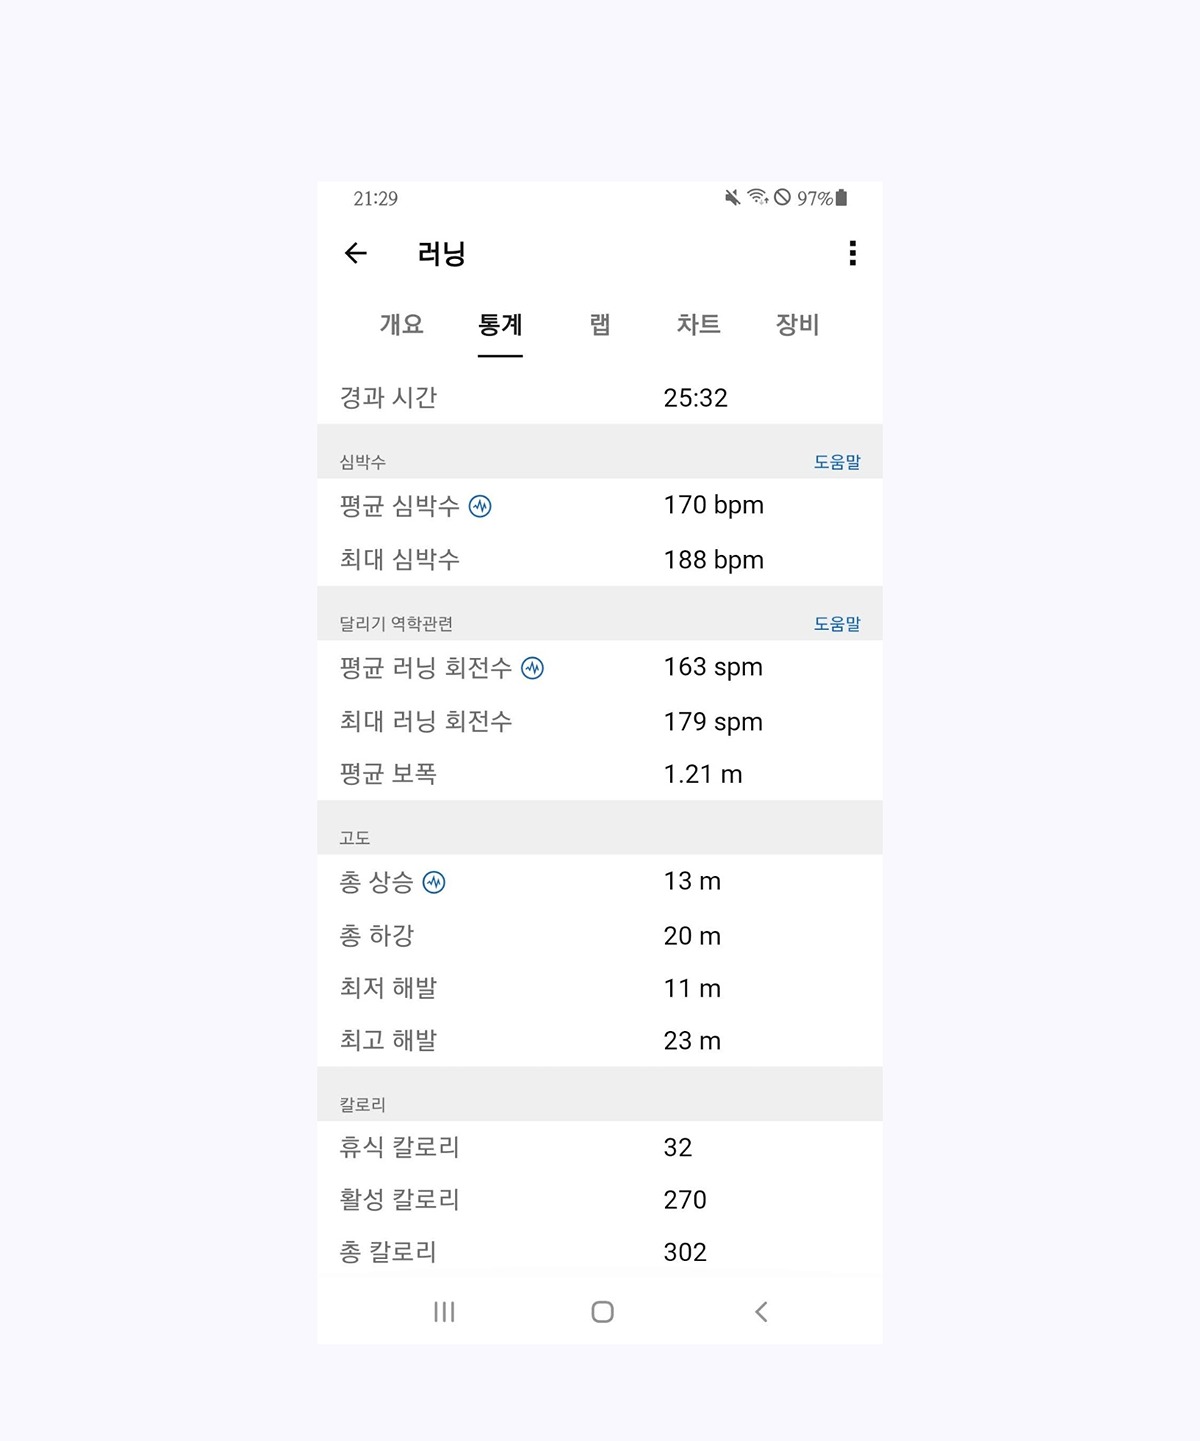
Task: Tap the 평균 보폭 row
Action: click(600, 774)
